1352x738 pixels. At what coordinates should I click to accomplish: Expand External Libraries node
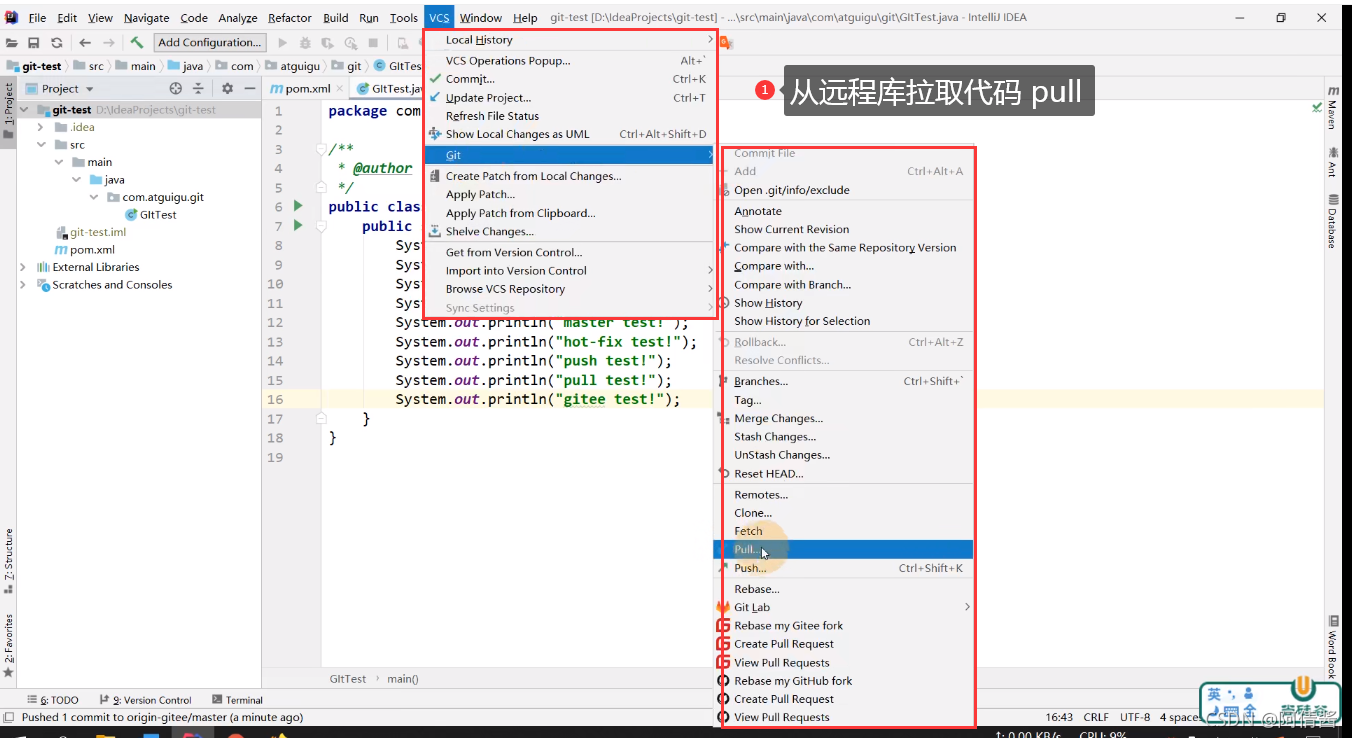[24, 267]
